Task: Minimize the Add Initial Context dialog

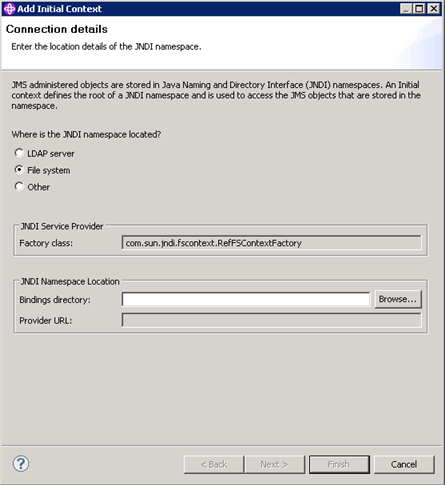Action: 405,9
